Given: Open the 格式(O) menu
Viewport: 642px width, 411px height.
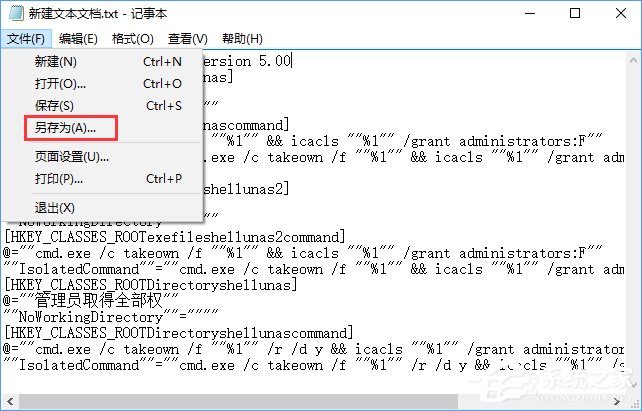Looking at the screenshot, I should tap(132, 39).
